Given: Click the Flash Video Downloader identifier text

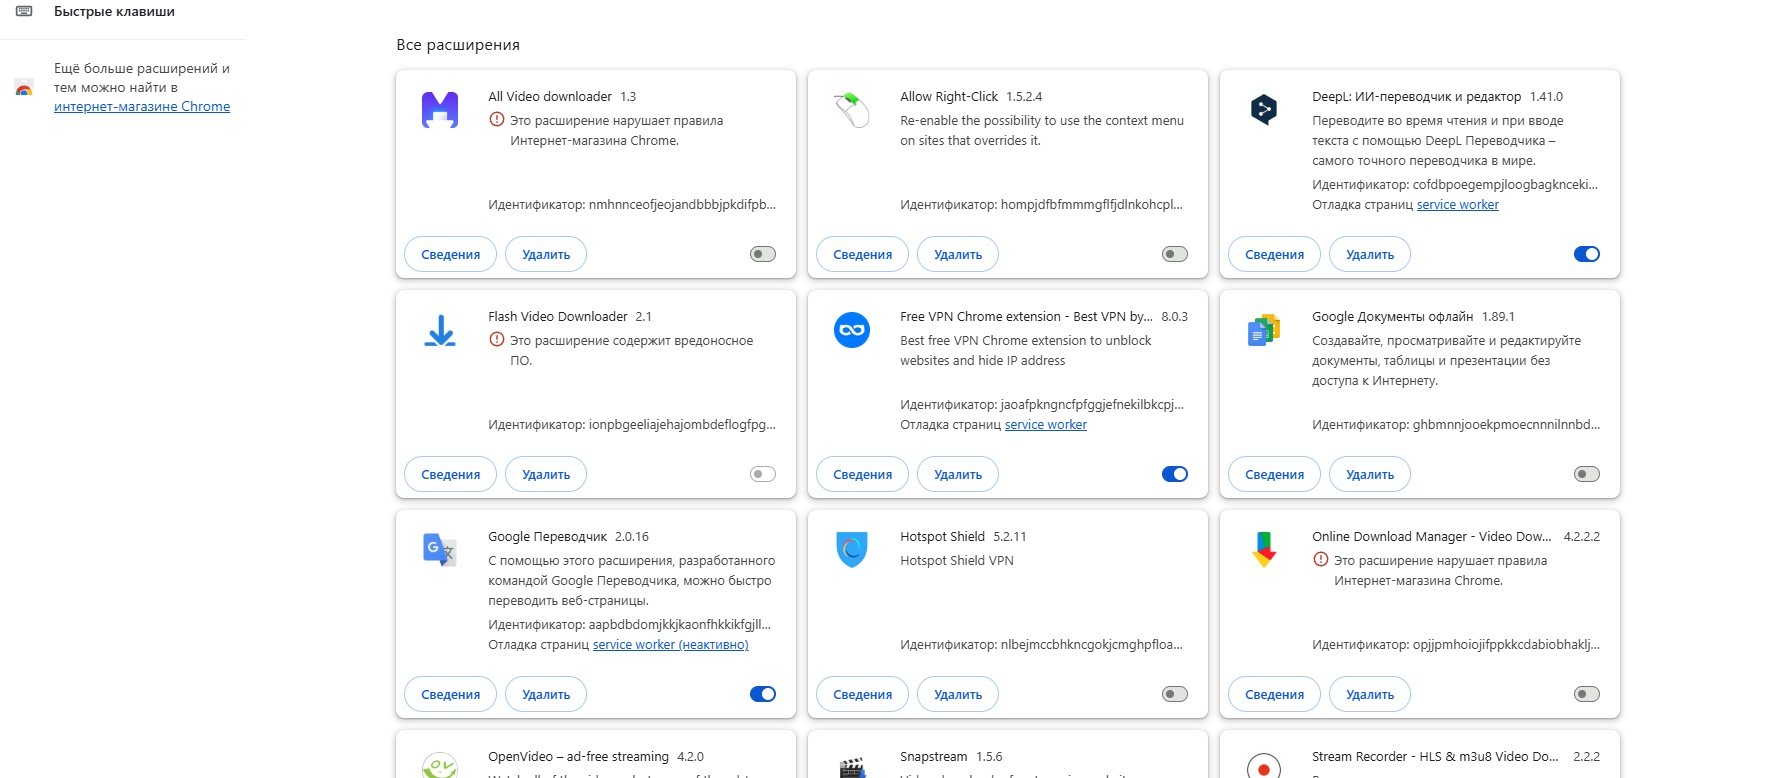Looking at the screenshot, I should 632,424.
